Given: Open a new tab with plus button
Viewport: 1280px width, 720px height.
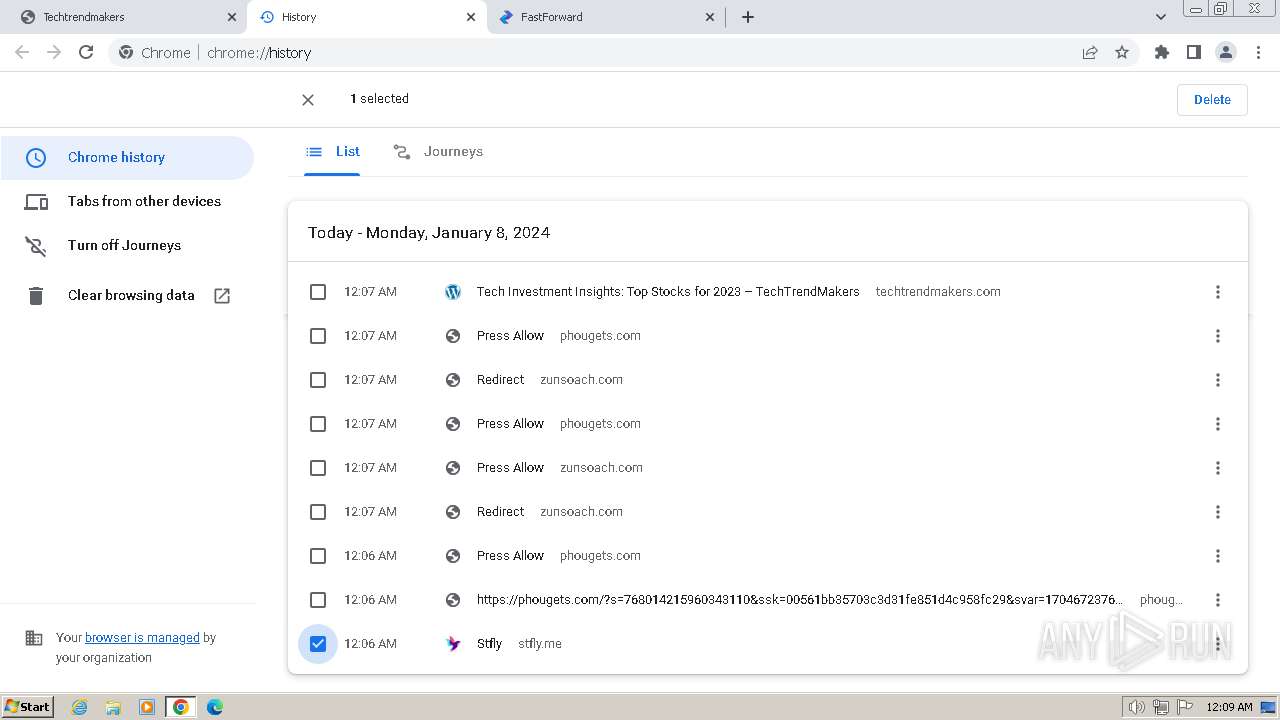Looking at the screenshot, I should (748, 17).
